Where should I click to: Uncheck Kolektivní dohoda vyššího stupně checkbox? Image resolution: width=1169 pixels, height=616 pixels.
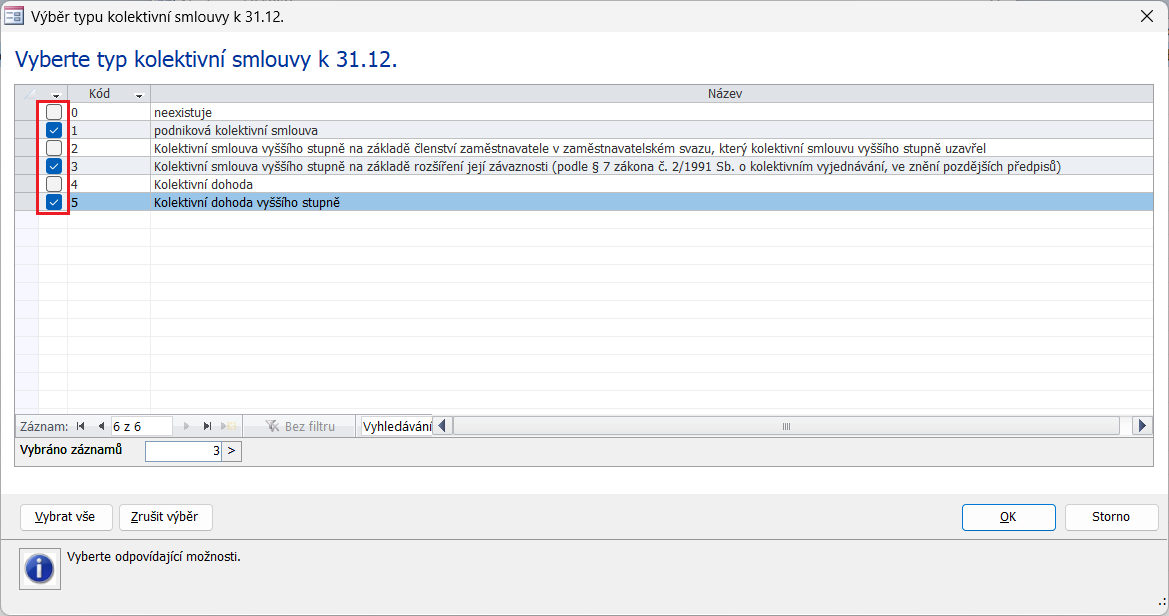(x=54, y=202)
